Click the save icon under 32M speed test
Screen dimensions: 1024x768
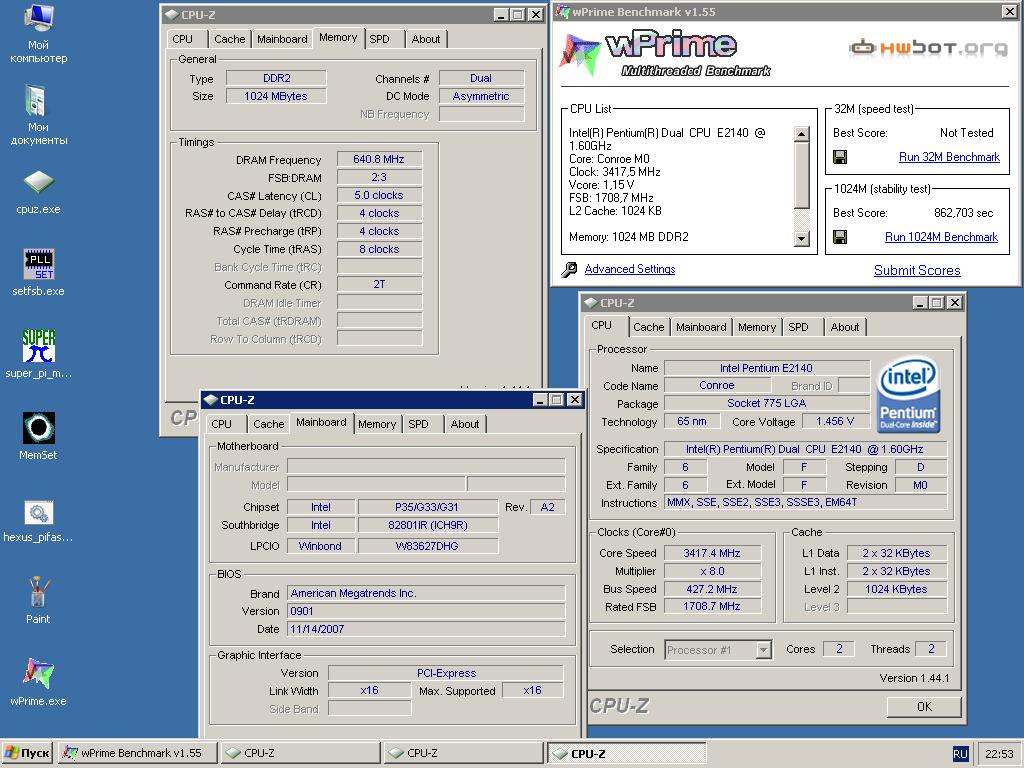point(840,157)
